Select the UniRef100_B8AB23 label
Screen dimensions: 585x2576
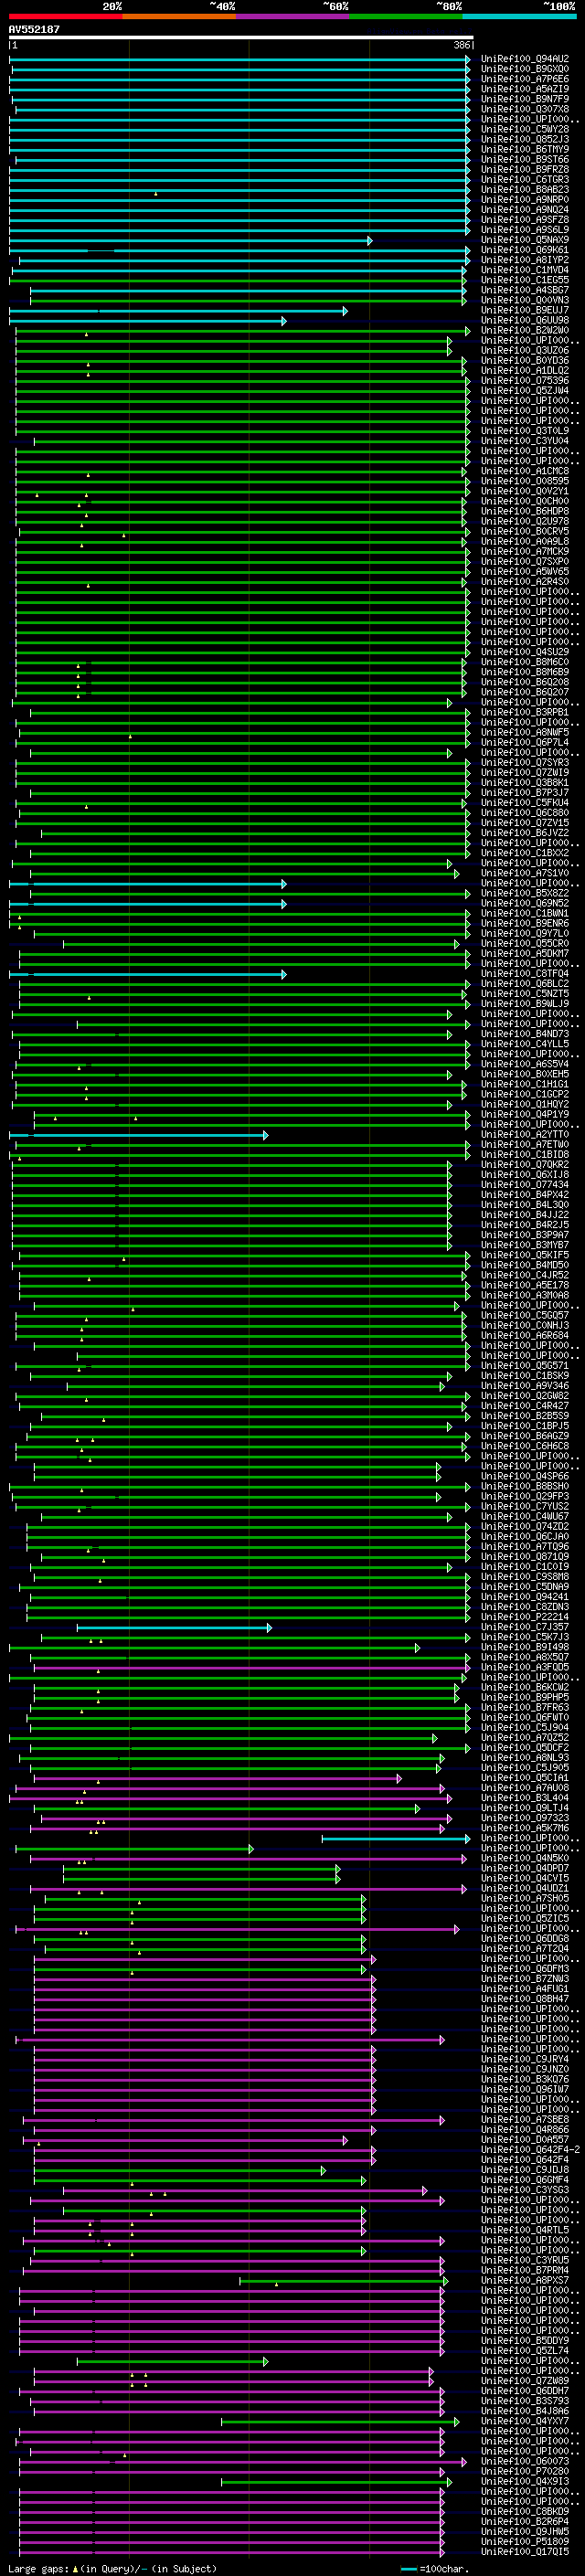525,190
